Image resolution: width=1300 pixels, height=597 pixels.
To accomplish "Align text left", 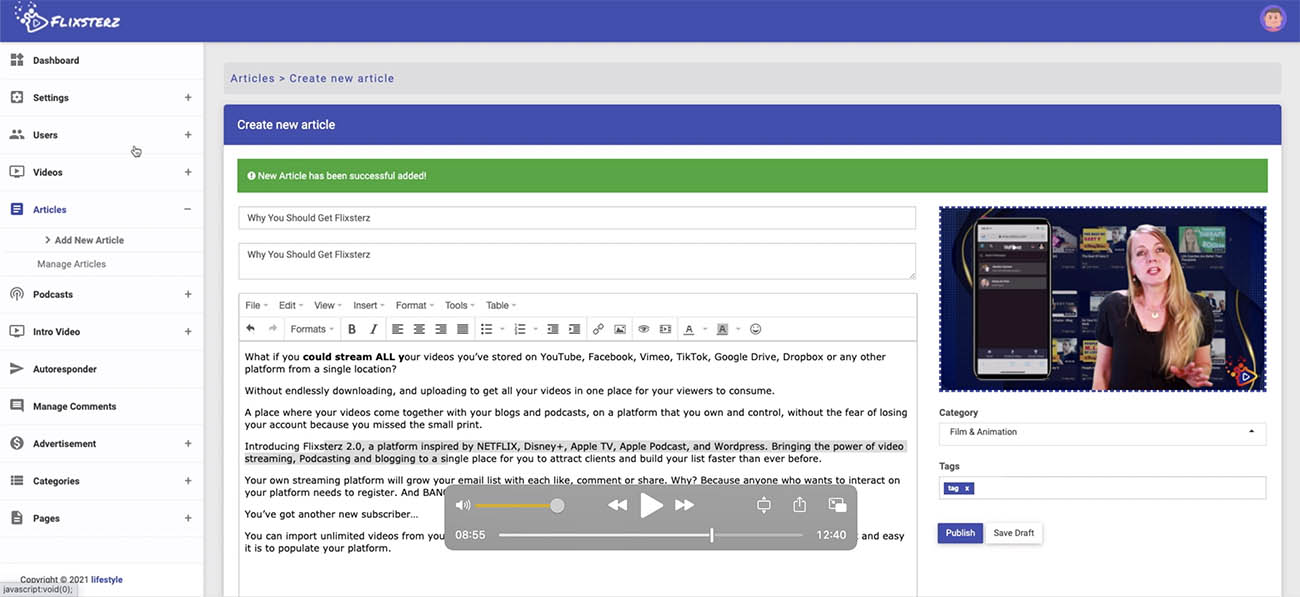I will coord(397,329).
